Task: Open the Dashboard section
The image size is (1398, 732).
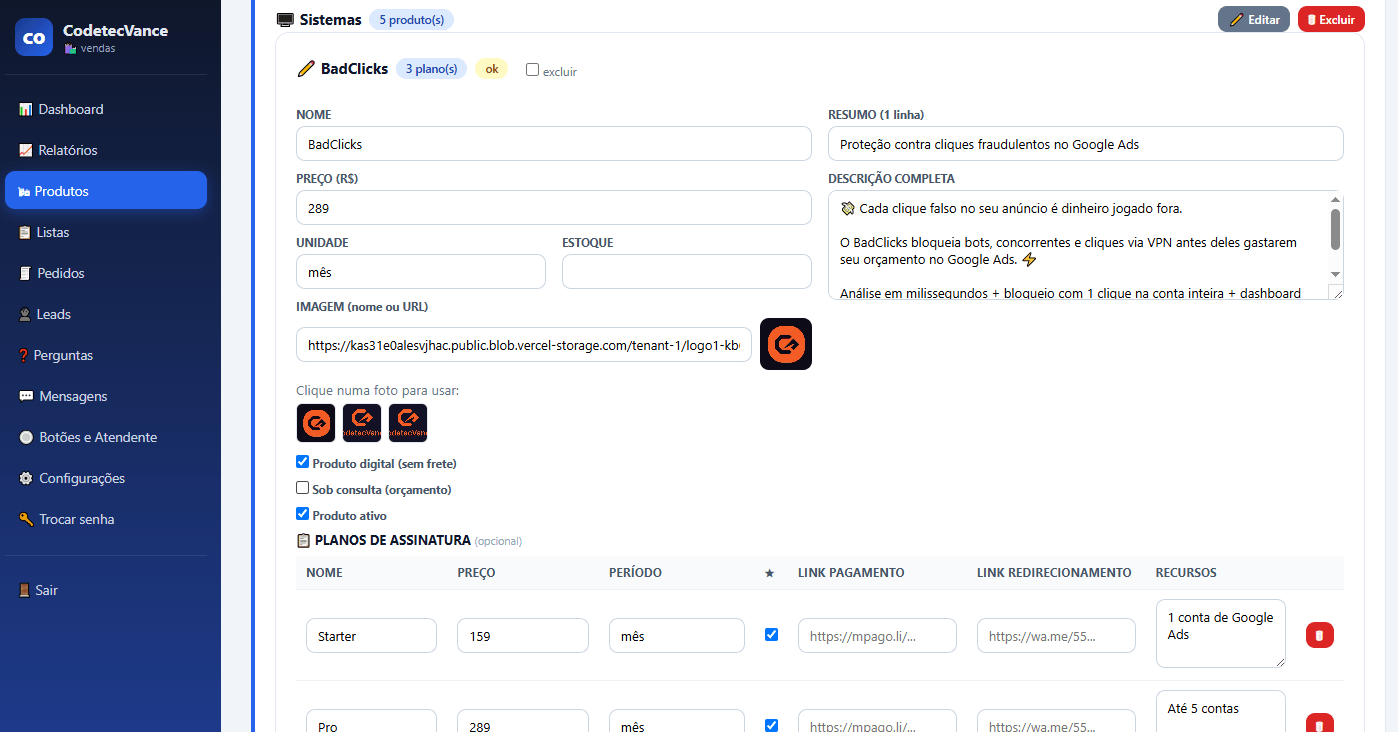Action: coord(106,109)
